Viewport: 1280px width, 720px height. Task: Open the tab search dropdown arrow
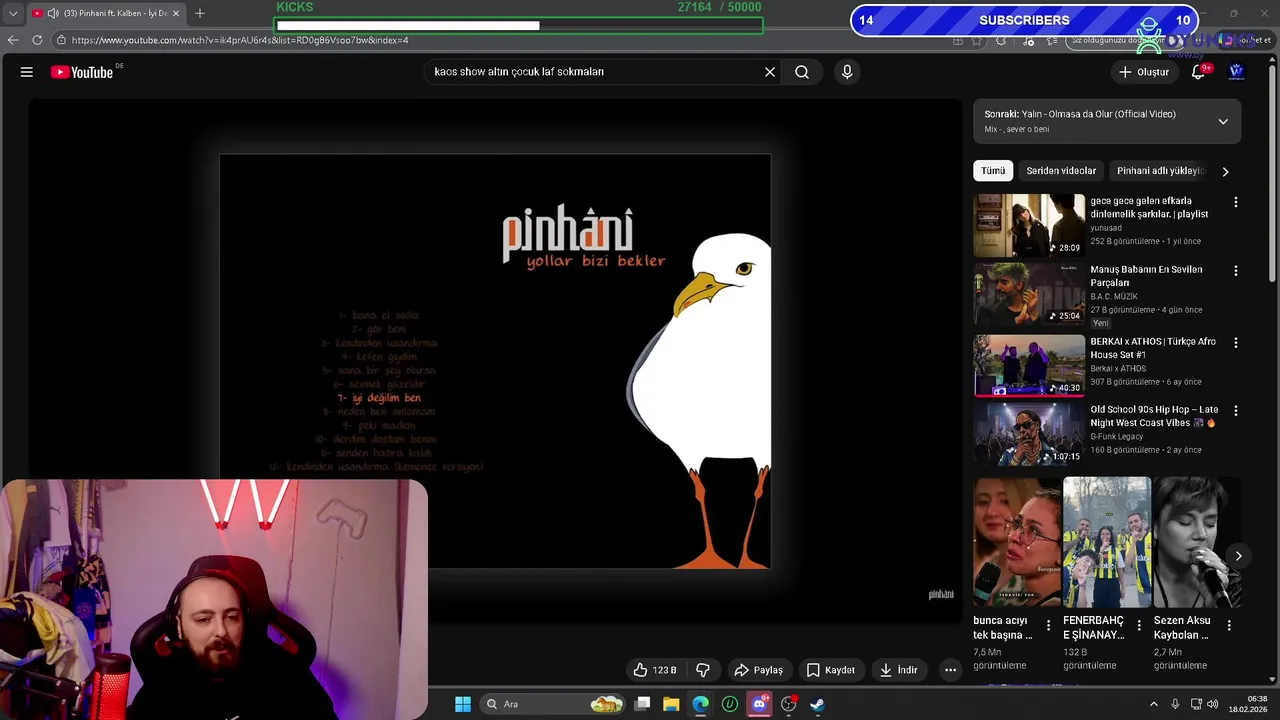[12, 13]
